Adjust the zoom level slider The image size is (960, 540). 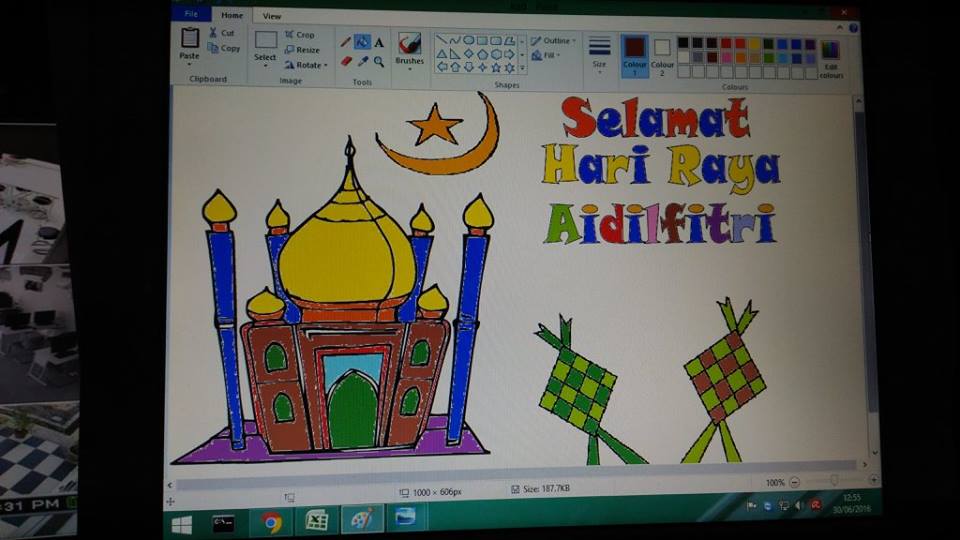(x=834, y=481)
